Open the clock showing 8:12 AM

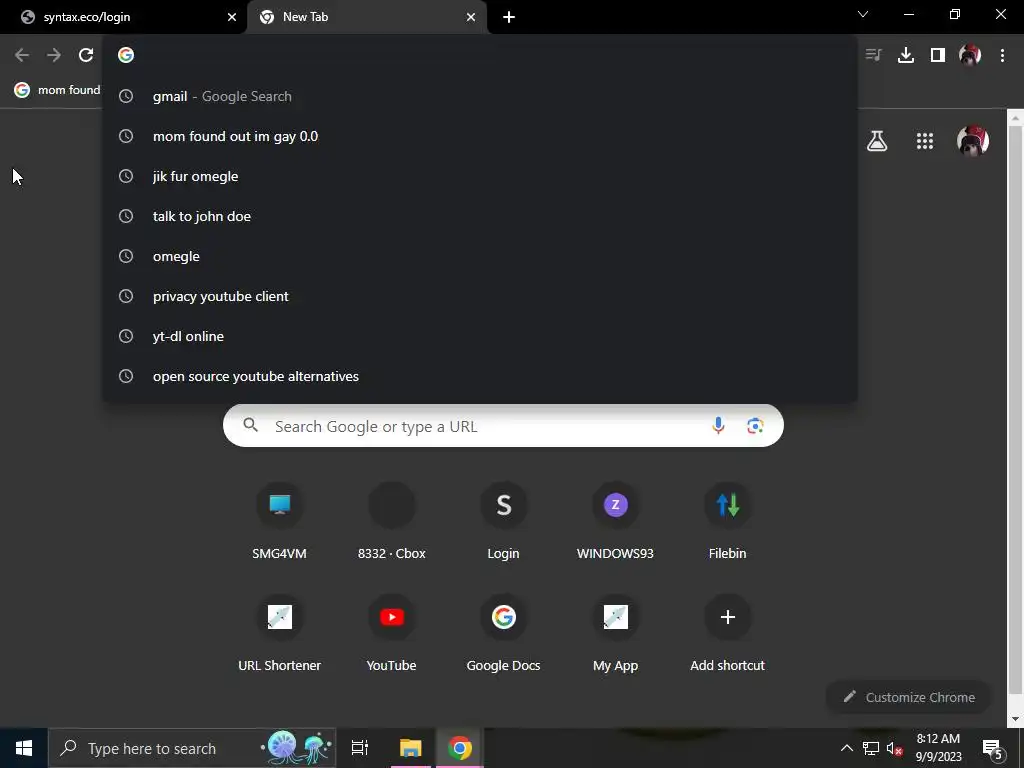coord(938,748)
